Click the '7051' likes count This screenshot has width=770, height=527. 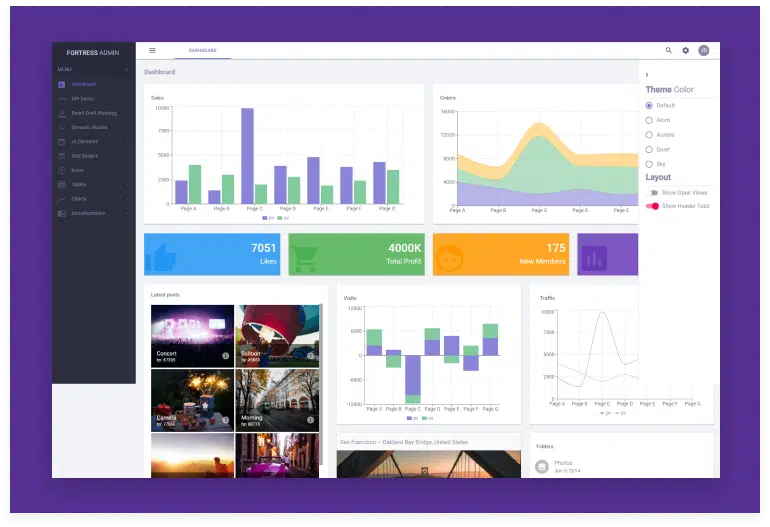click(x=264, y=248)
